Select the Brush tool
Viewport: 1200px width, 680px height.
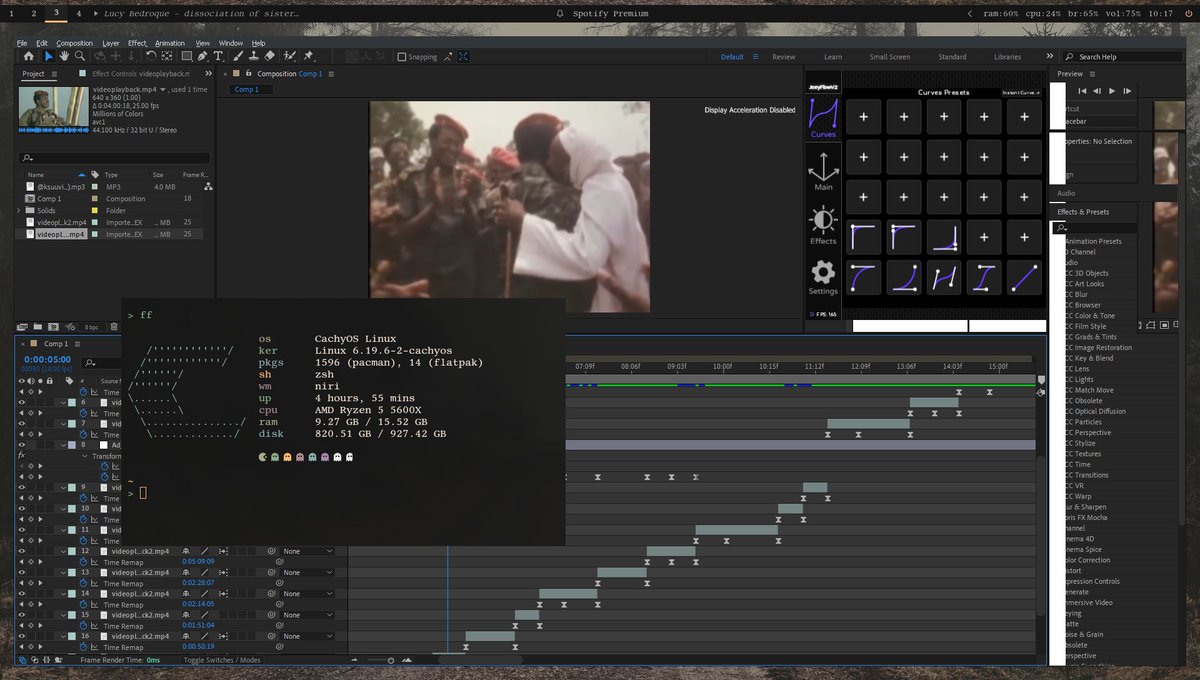[237, 56]
